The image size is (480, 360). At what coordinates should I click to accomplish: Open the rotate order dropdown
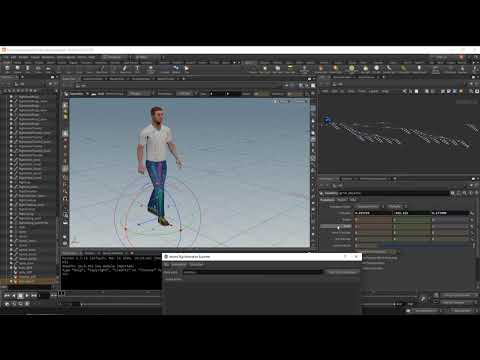click(396, 206)
